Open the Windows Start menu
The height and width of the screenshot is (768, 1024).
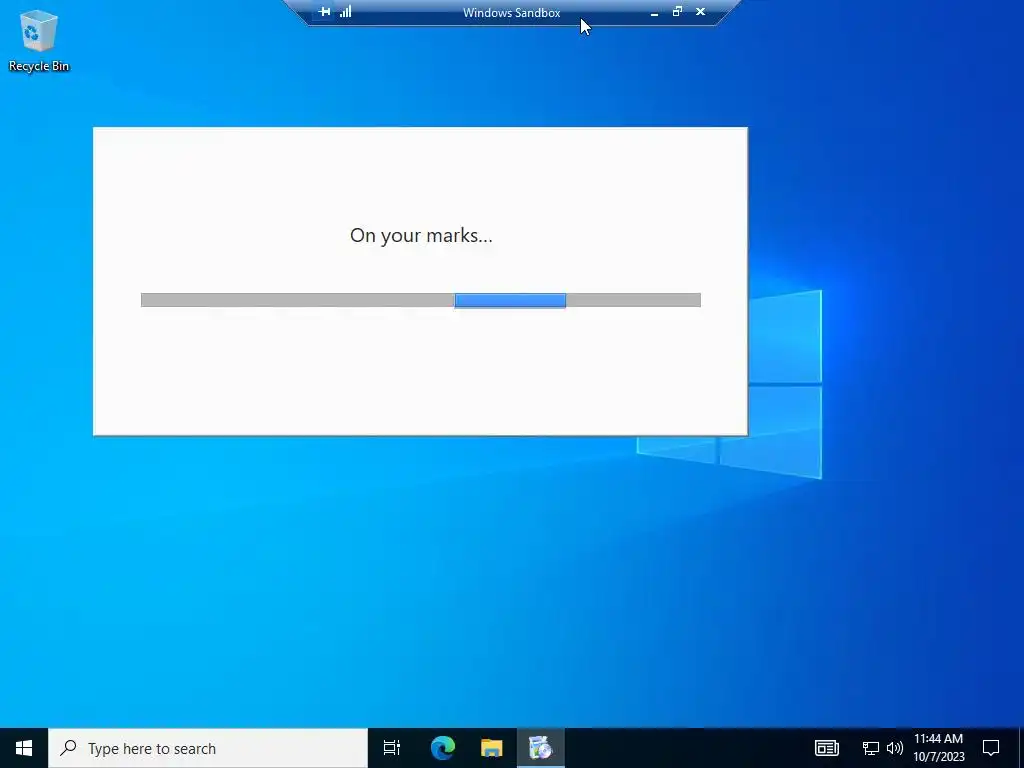[24, 748]
